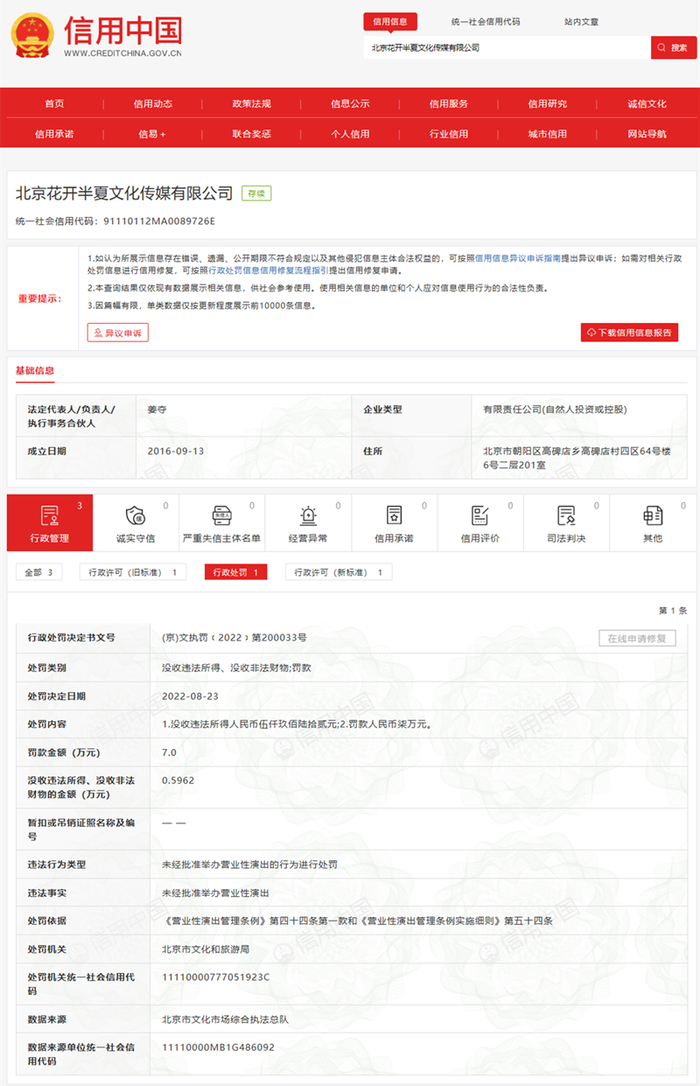
Task: Open the 信易+ navigation item
Action: pos(152,134)
